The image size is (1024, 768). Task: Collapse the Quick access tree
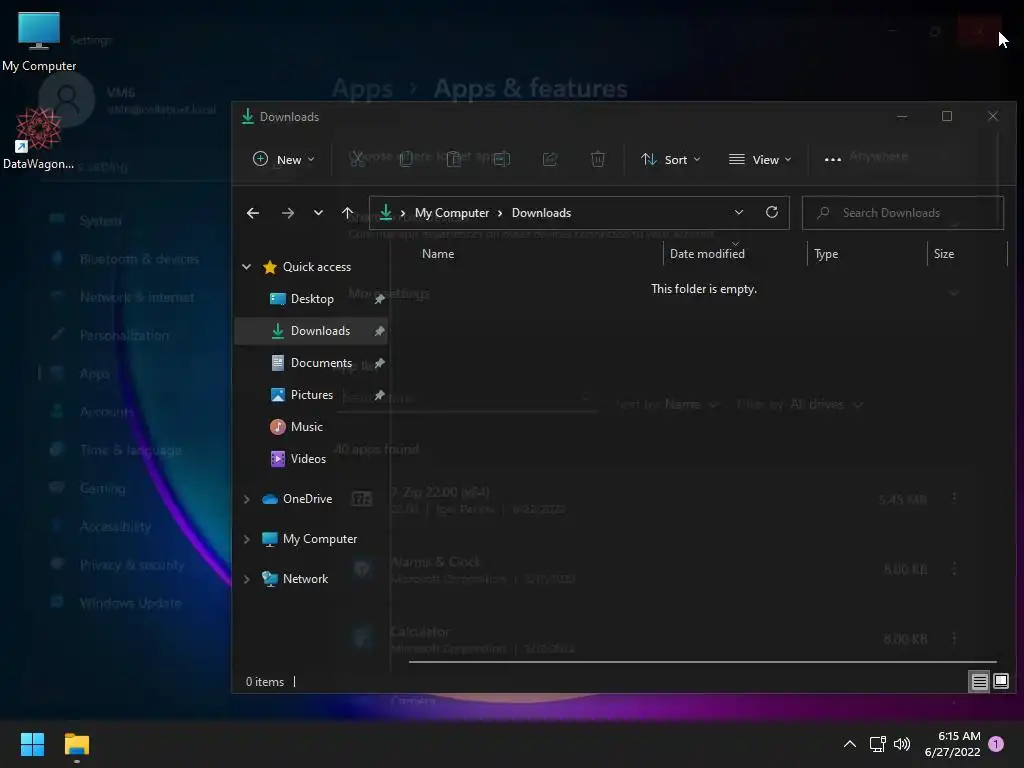[x=246, y=266]
